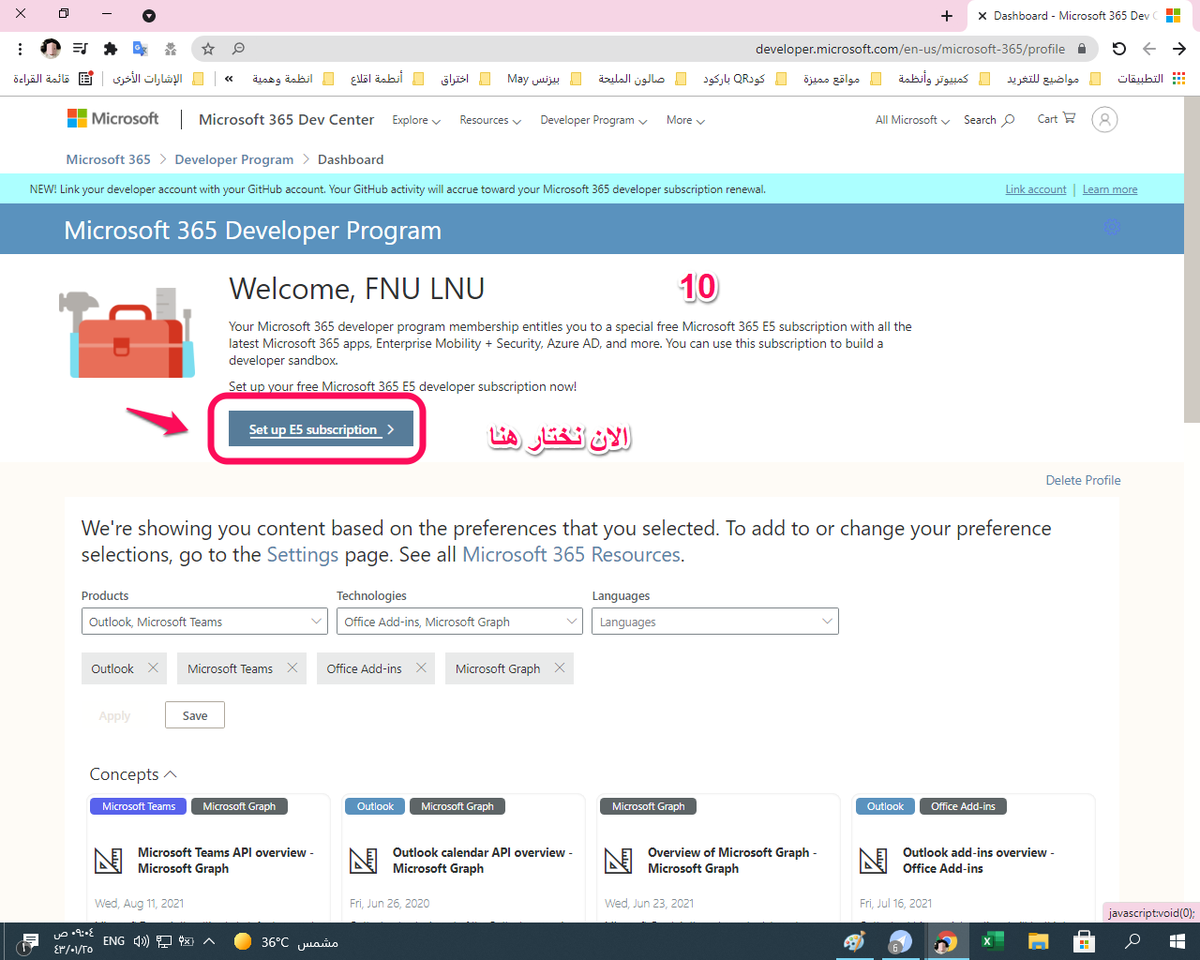The image size is (1200, 960).
Task: Click the Windows Start button
Action: click(x=1176, y=941)
